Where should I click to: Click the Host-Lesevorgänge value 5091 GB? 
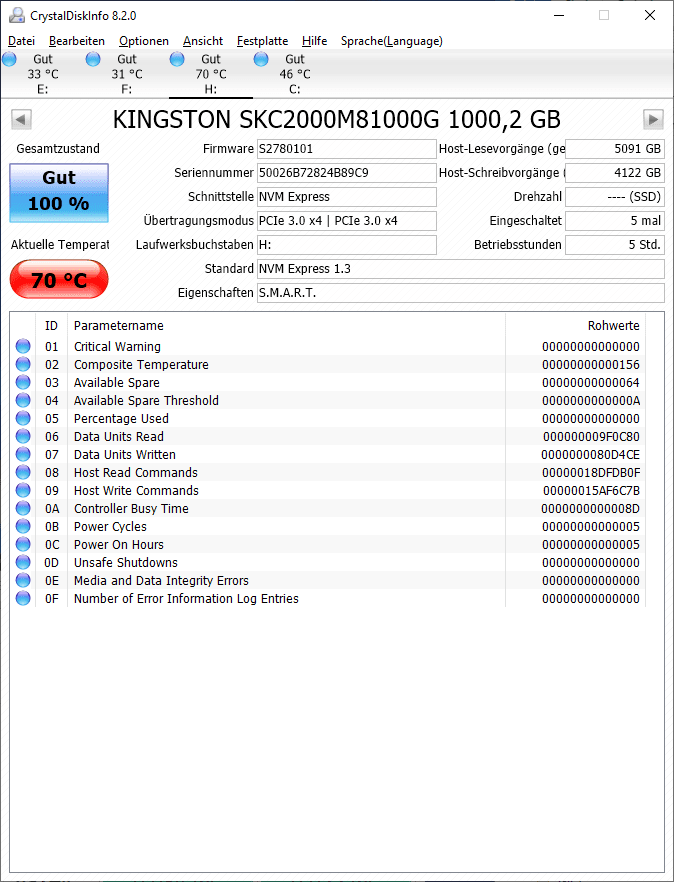615,149
